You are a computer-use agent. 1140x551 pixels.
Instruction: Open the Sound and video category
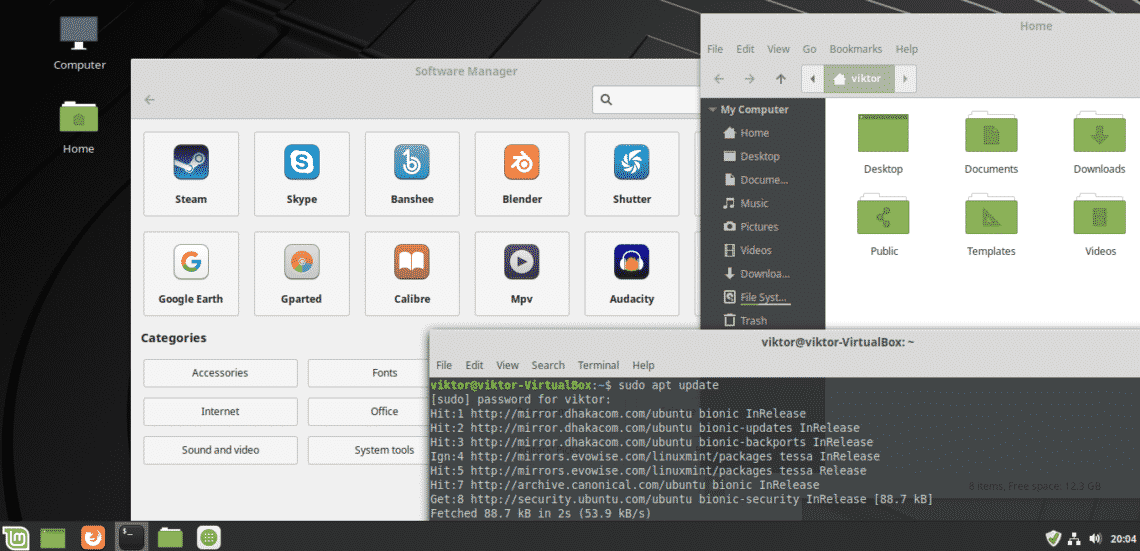pos(220,450)
